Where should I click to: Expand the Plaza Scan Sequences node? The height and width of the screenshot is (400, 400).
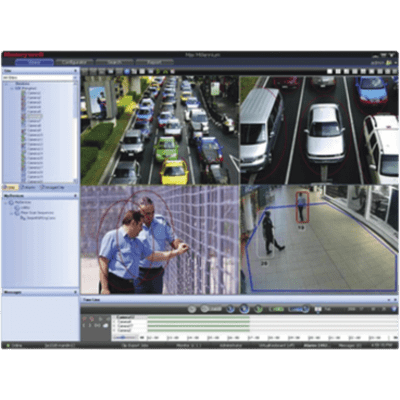click(12, 213)
